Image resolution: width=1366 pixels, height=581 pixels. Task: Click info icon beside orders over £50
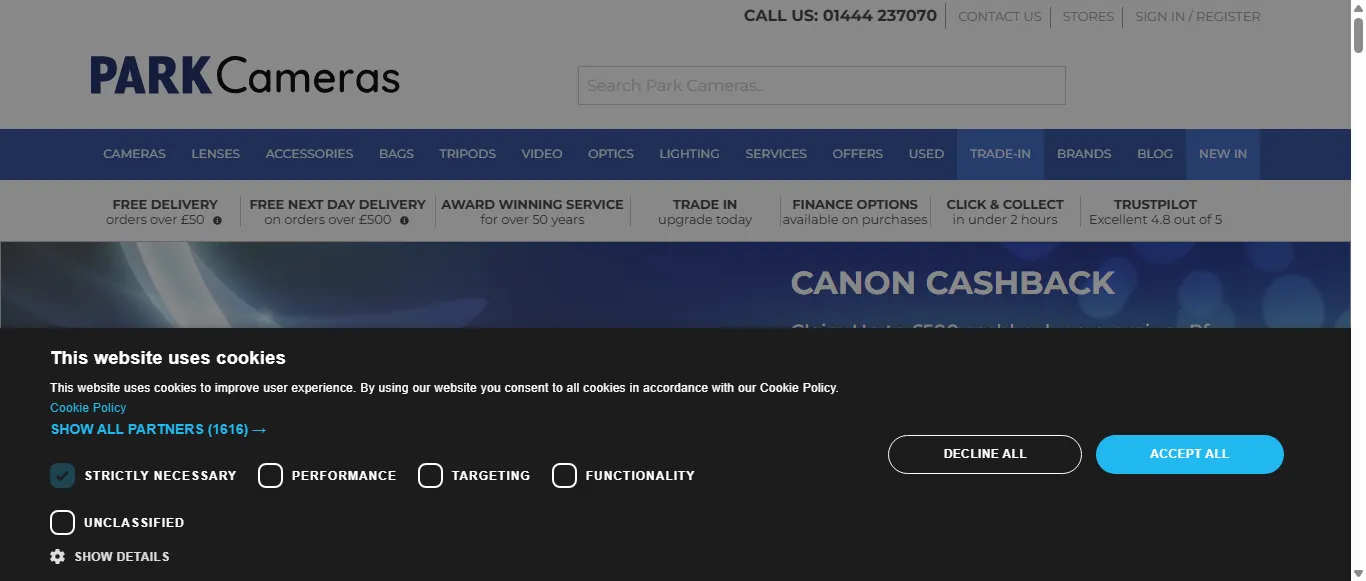(217, 220)
